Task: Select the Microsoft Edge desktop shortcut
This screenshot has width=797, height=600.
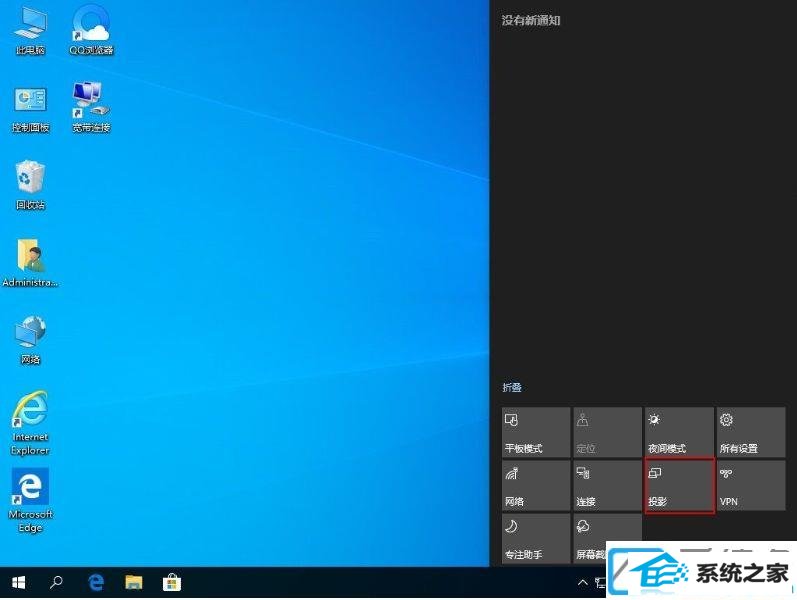Action: [x=30, y=500]
